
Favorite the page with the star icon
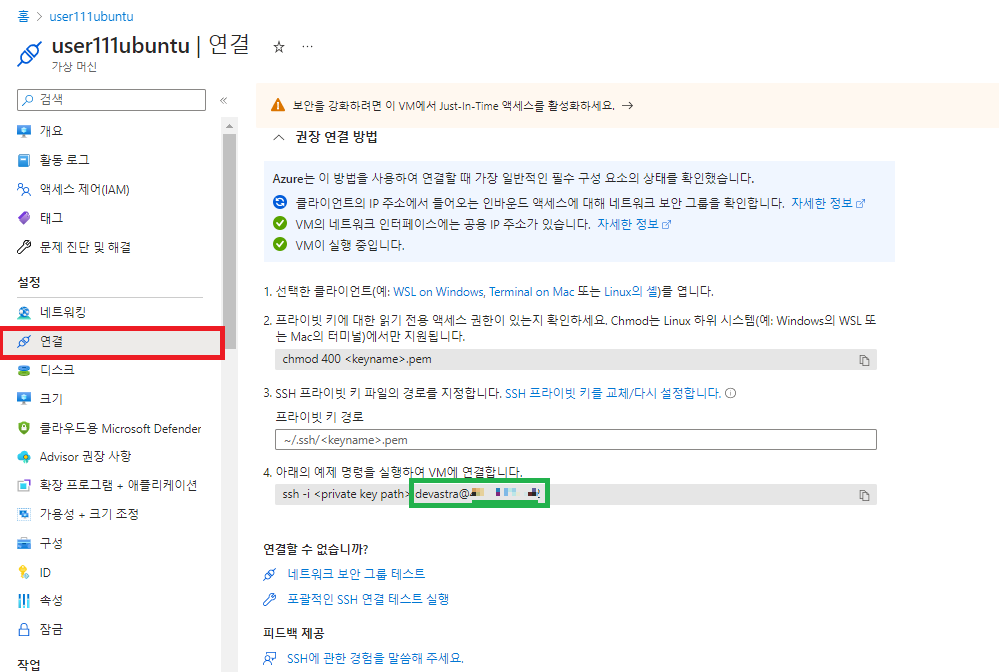[278, 46]
